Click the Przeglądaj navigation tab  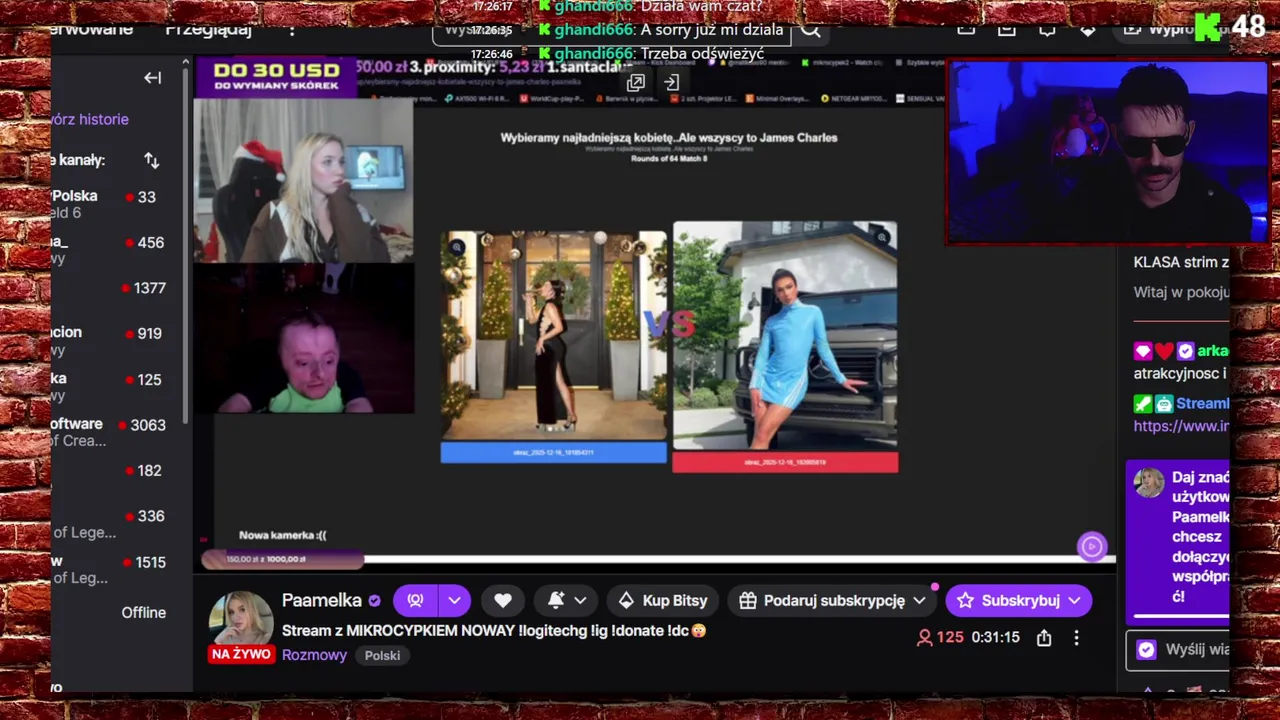tap(208, 29)
